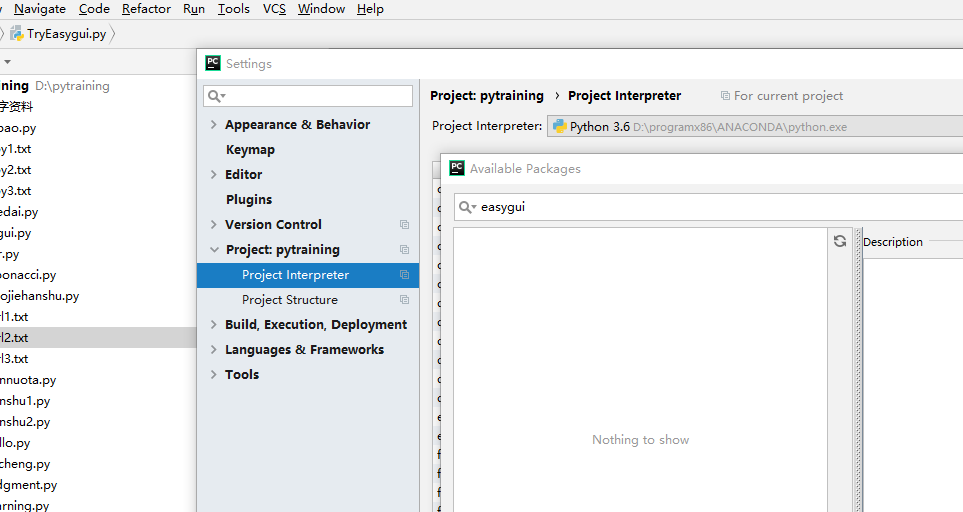
Task: Focus the Settings search field
Action: [x=308, y=96]
